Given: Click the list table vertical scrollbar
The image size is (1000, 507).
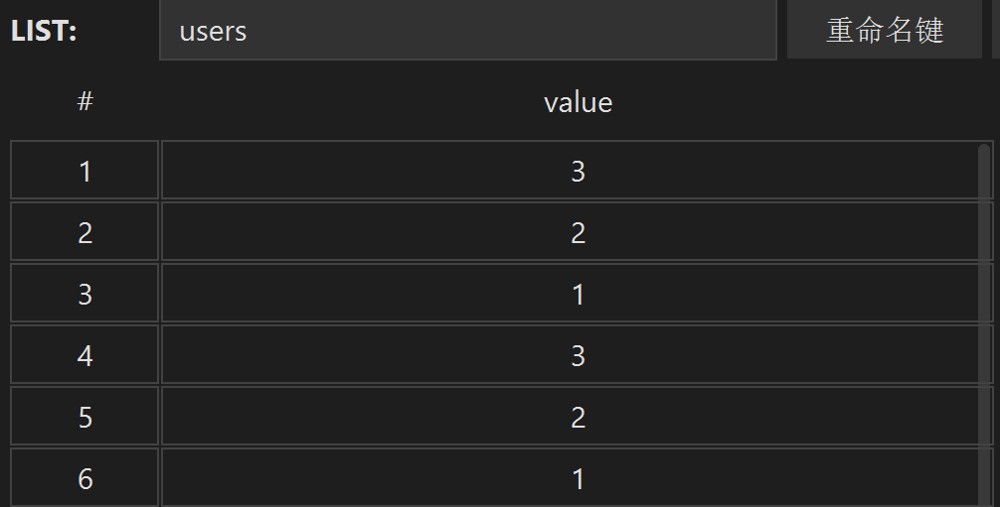Looking at the screenshot, I should [984, 325].
